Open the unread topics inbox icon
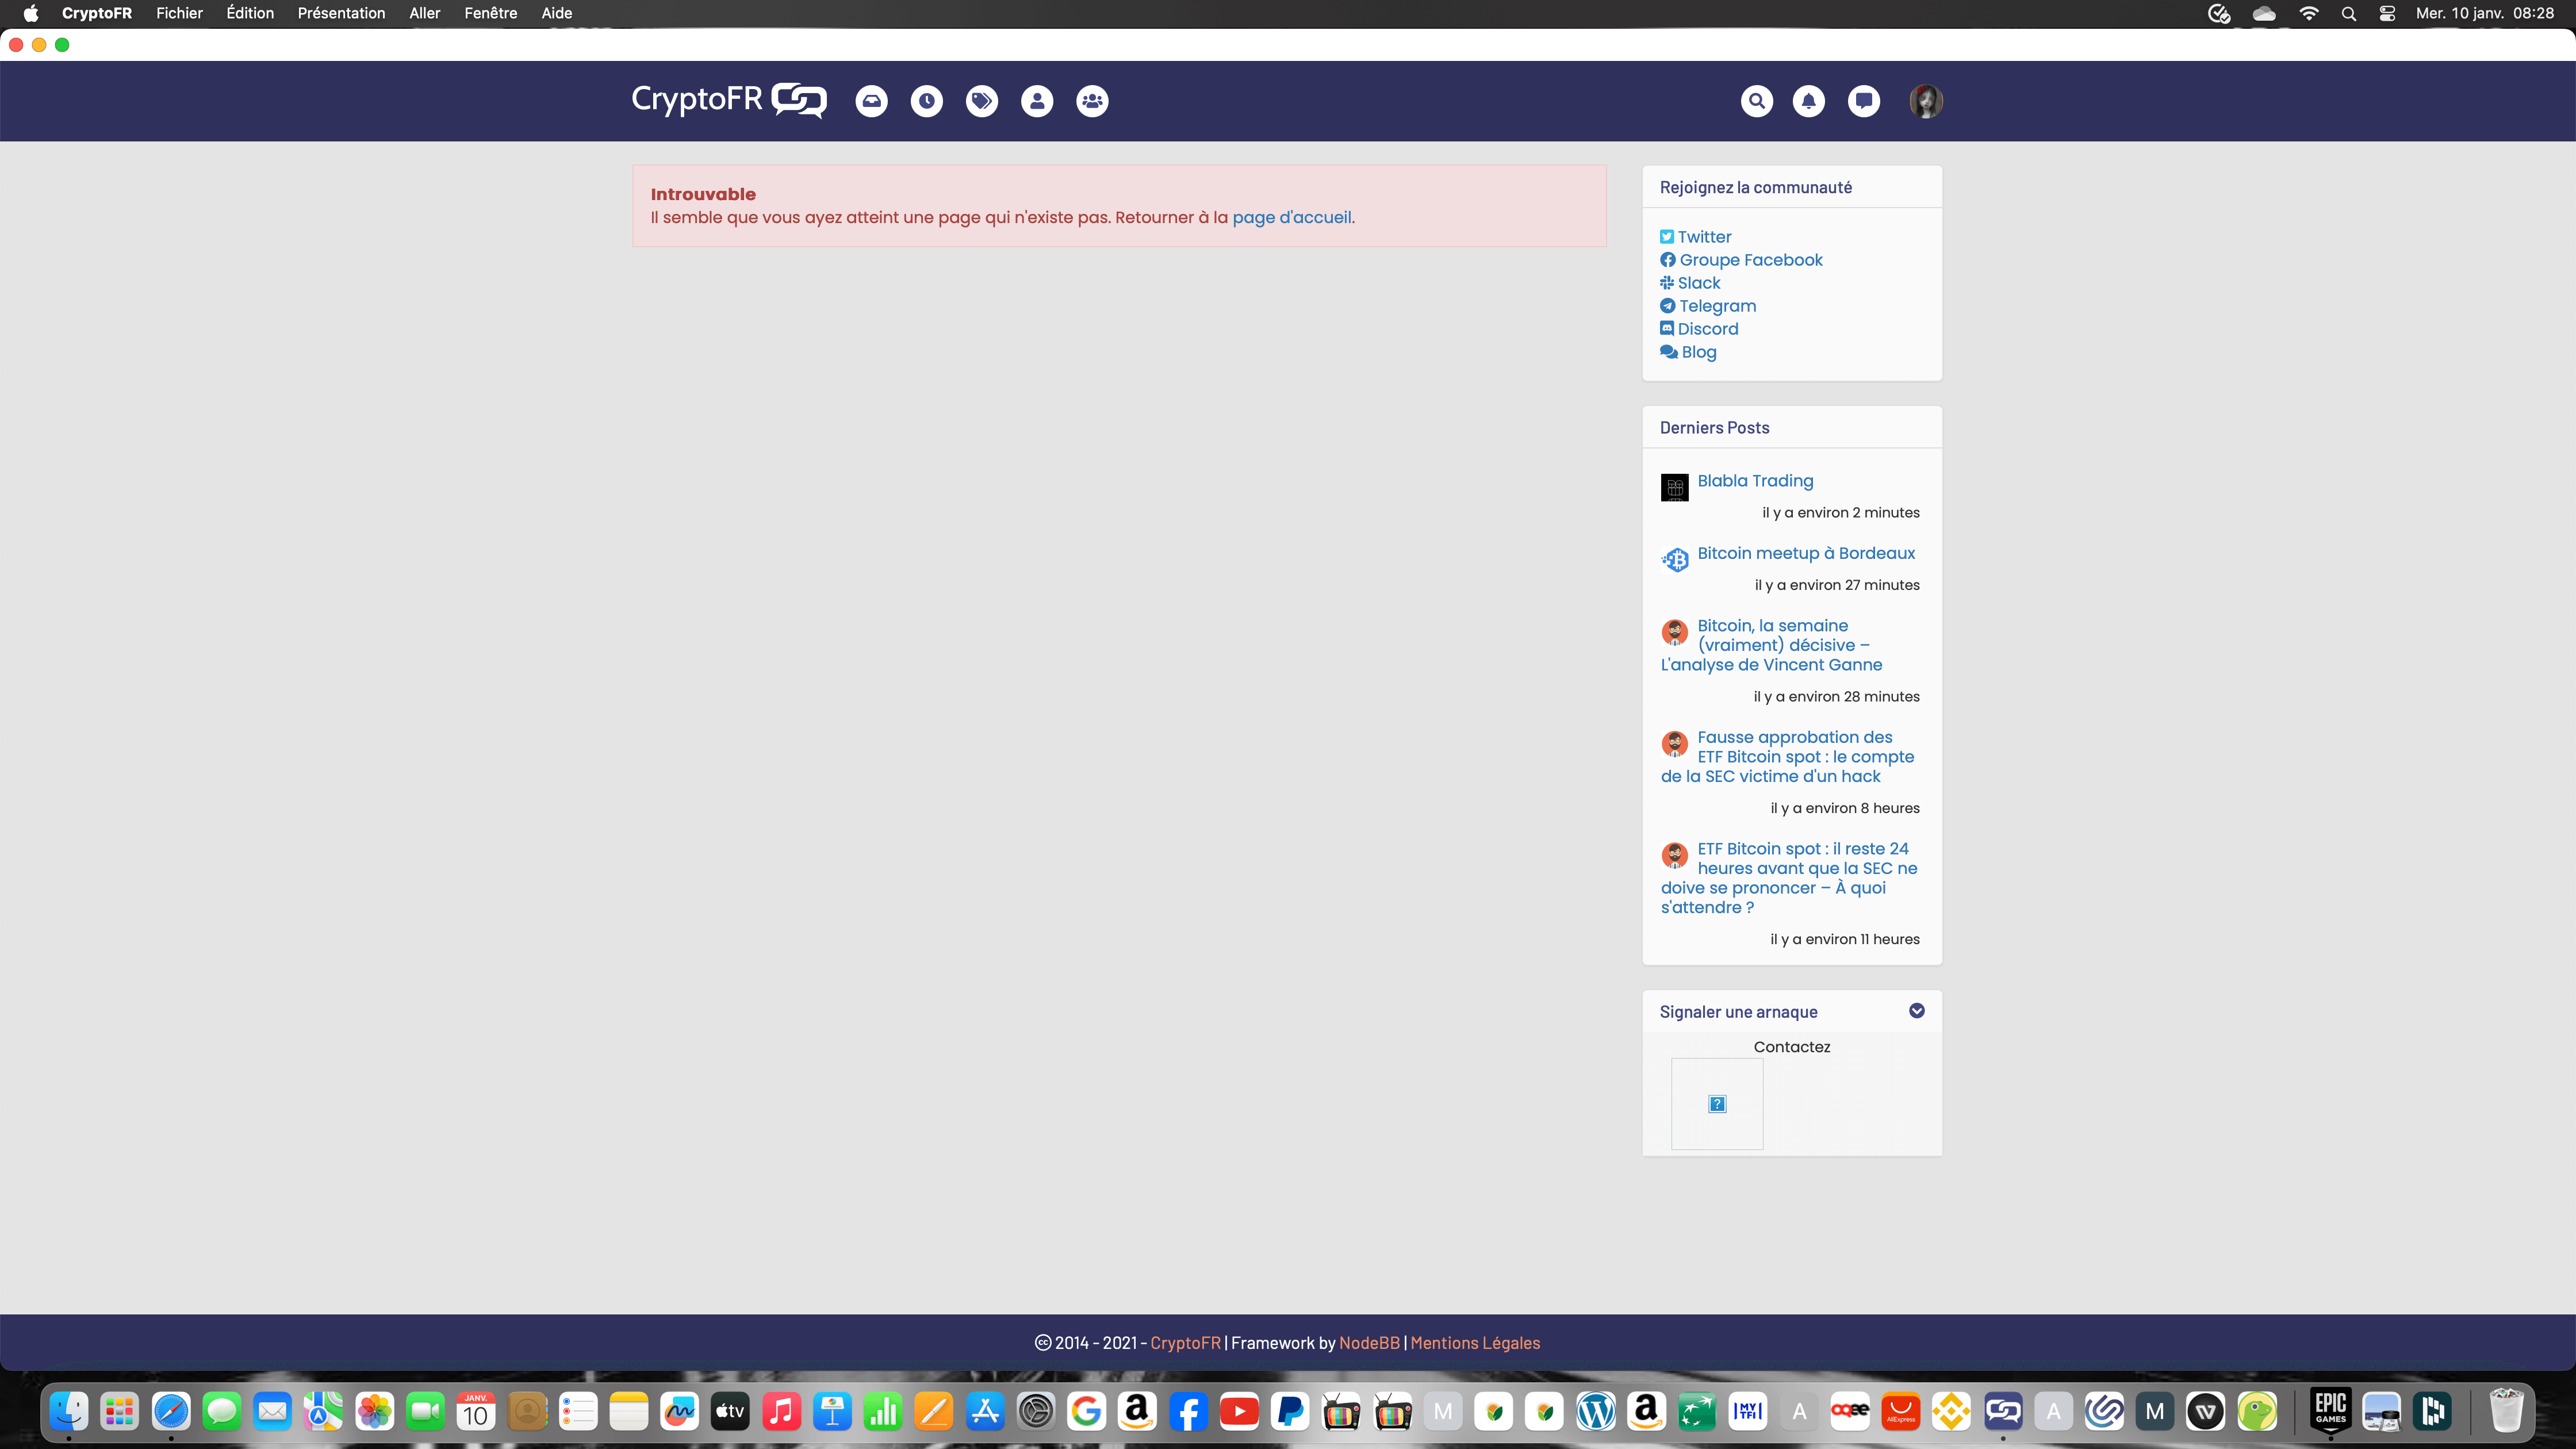The height and width of the screenshot is (1449, 2576). pos(871,101)
